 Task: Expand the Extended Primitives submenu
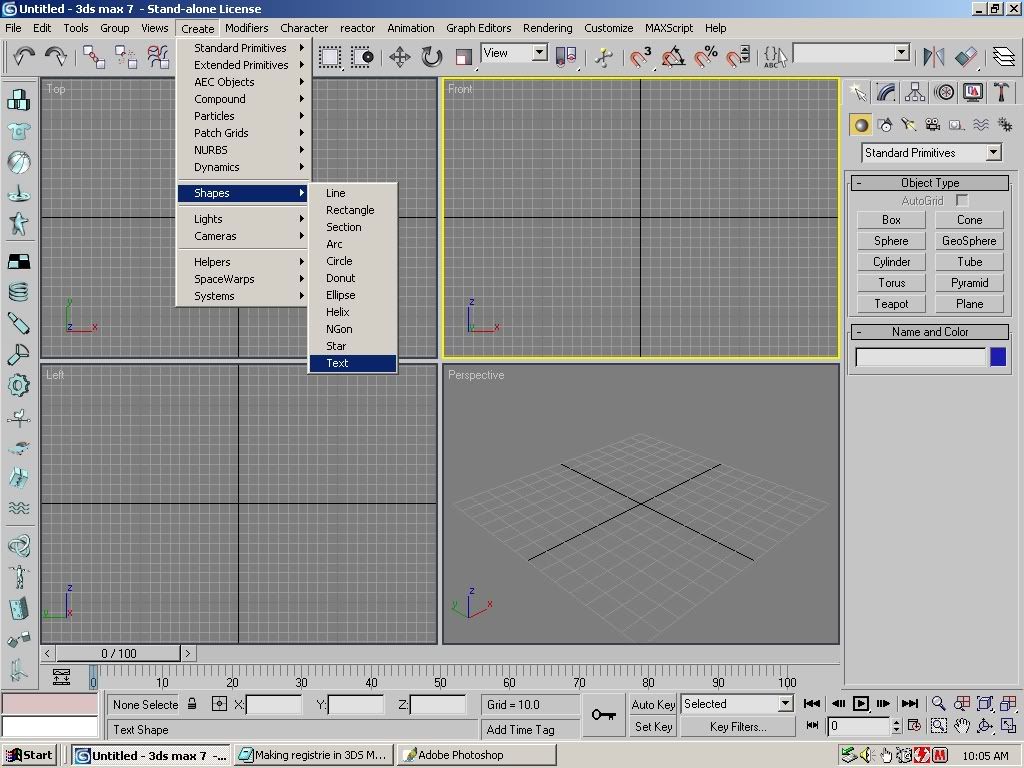tap(243, 65)
